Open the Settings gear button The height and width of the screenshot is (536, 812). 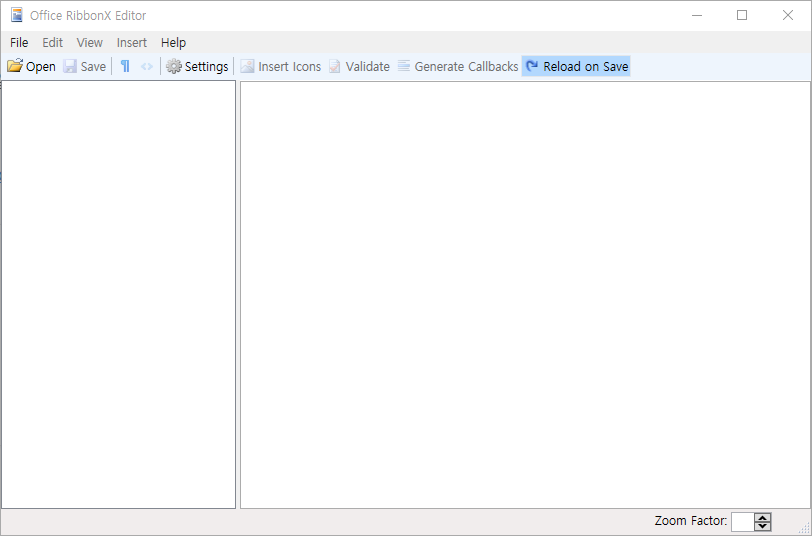point(197,66)
